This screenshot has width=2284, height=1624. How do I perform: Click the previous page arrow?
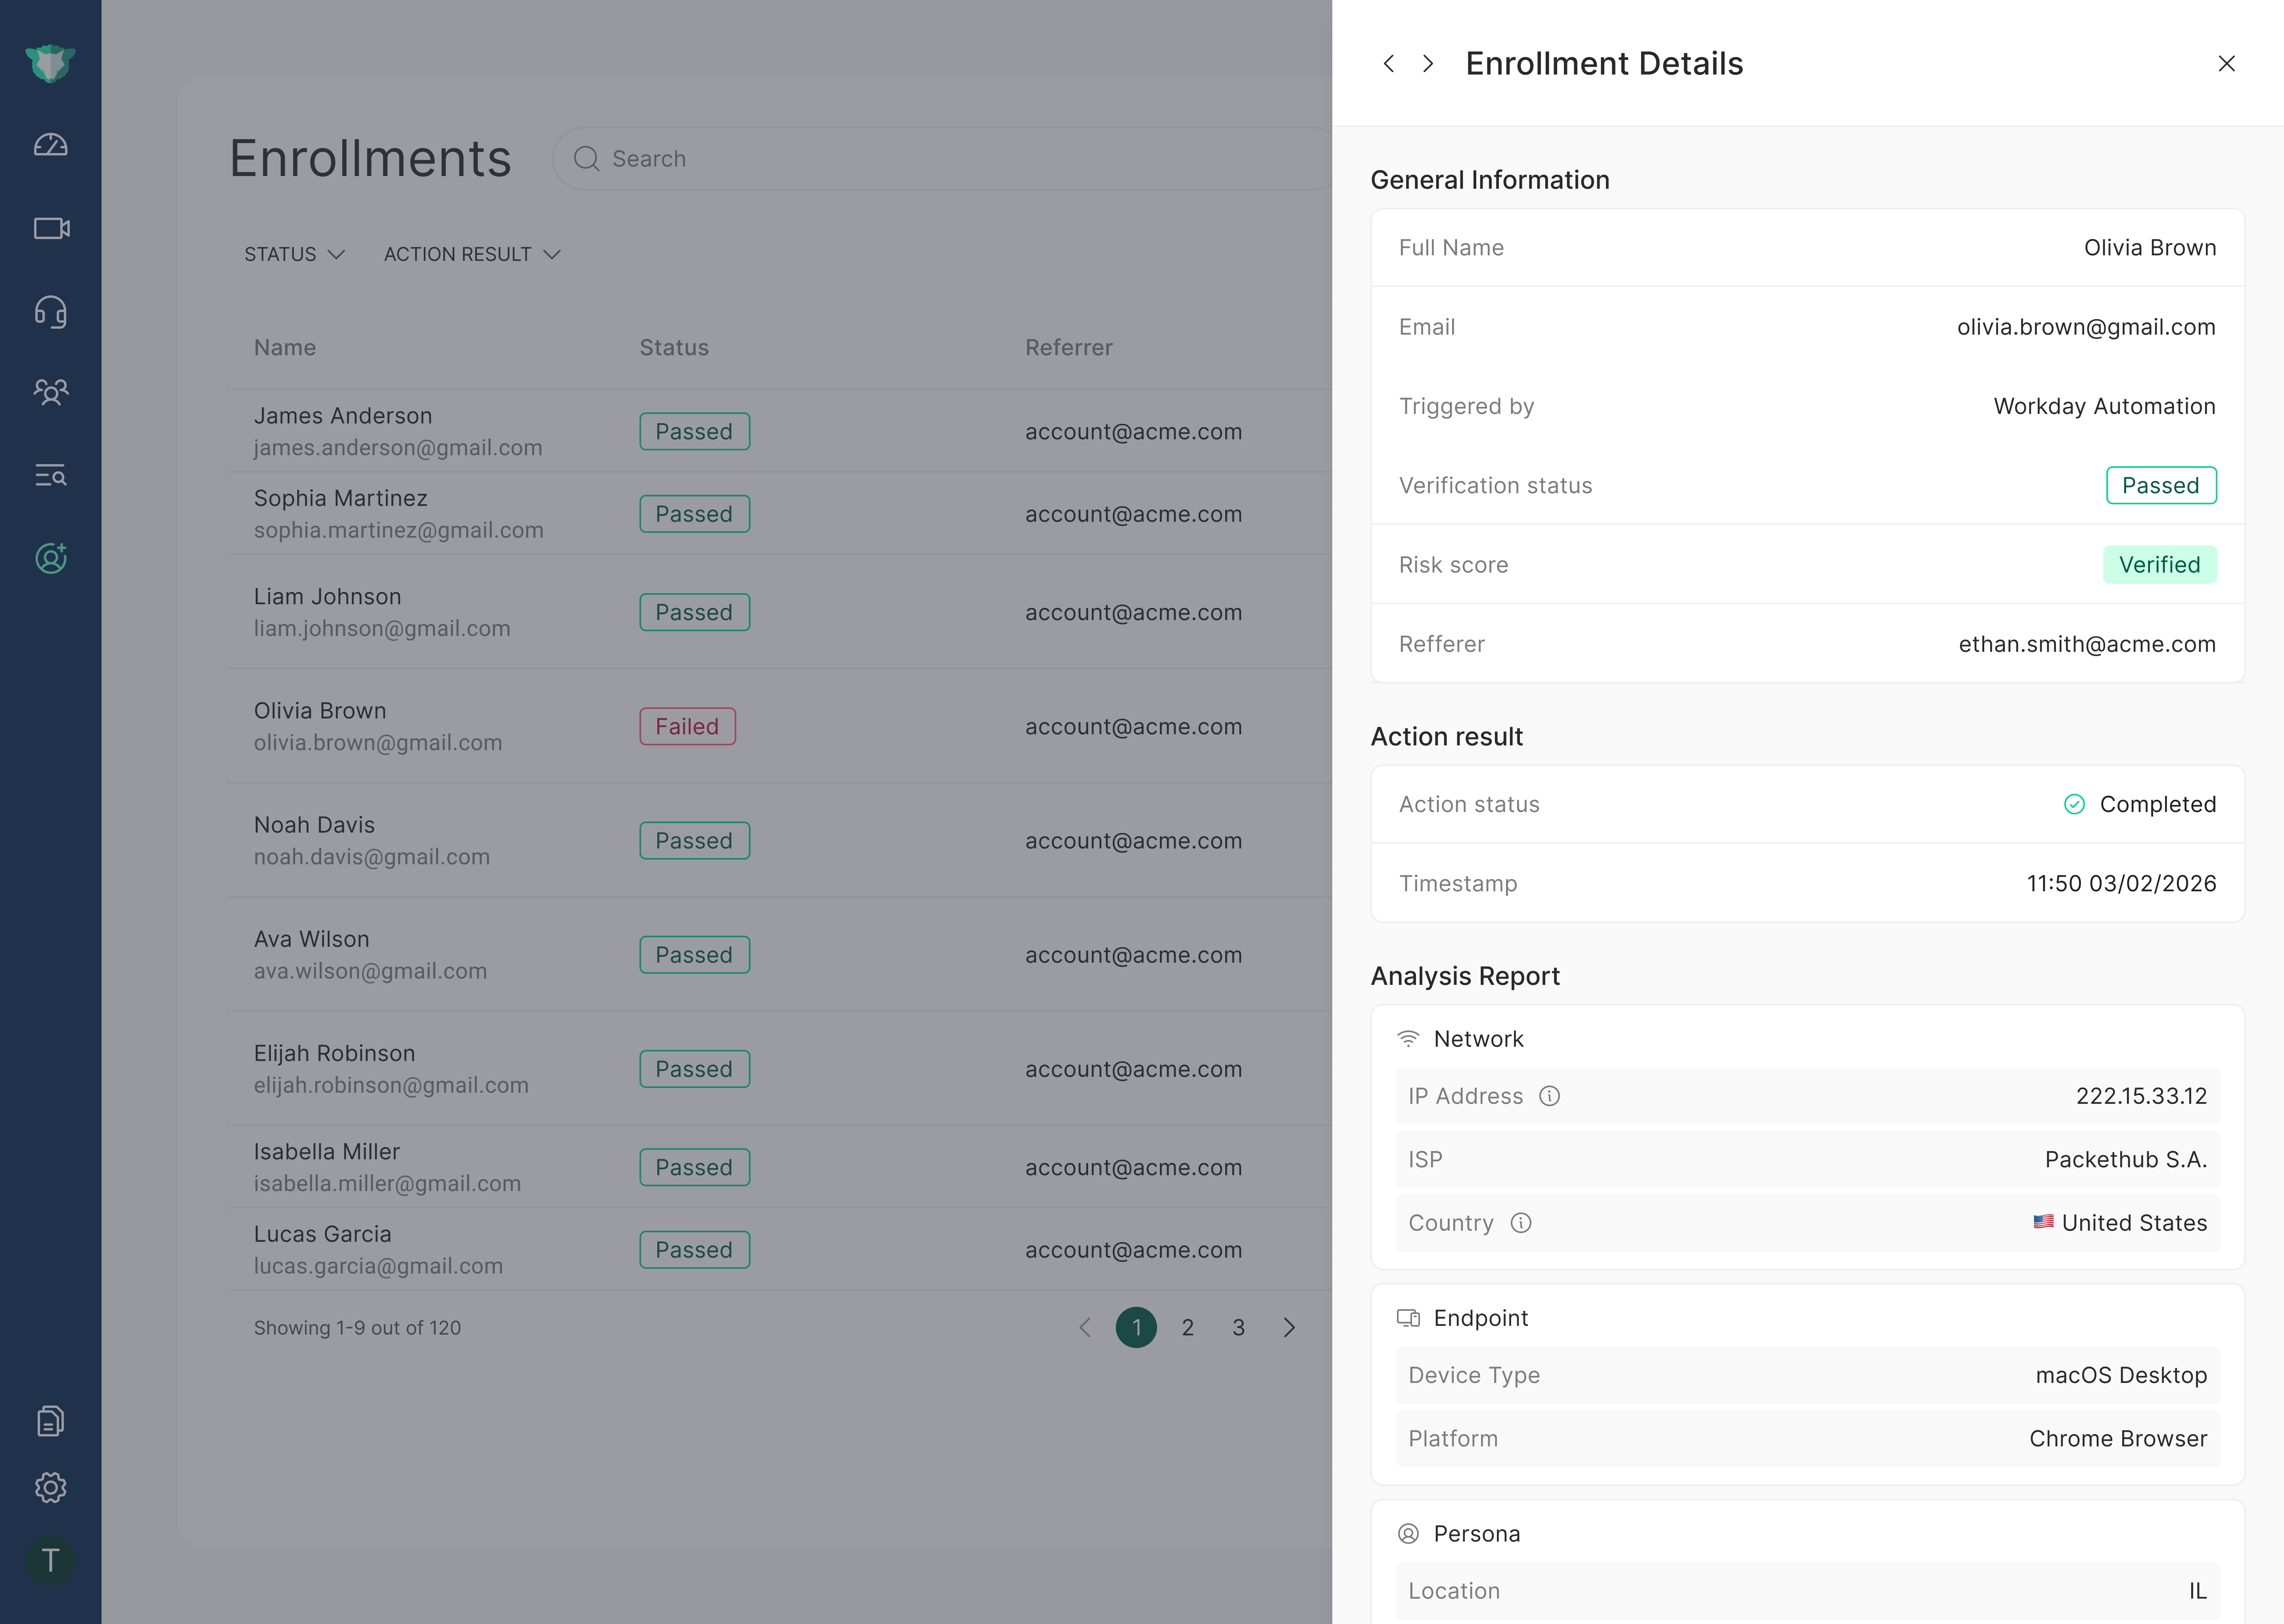1085,1327
